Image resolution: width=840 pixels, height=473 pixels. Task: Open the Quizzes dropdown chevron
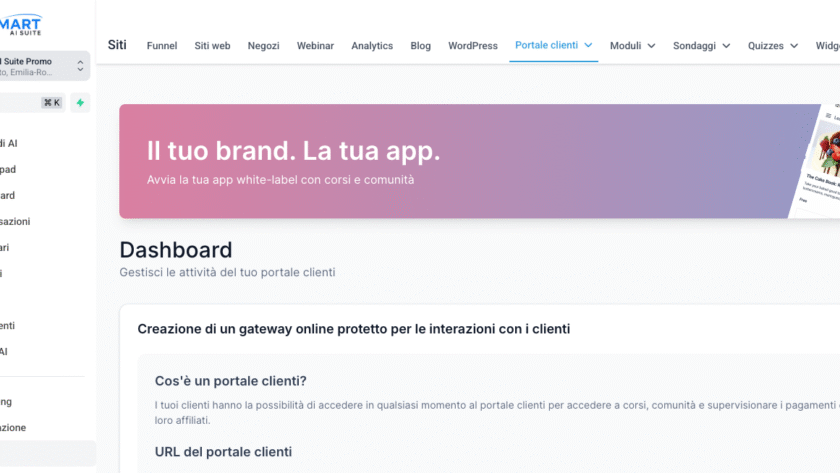coord(794,46)
